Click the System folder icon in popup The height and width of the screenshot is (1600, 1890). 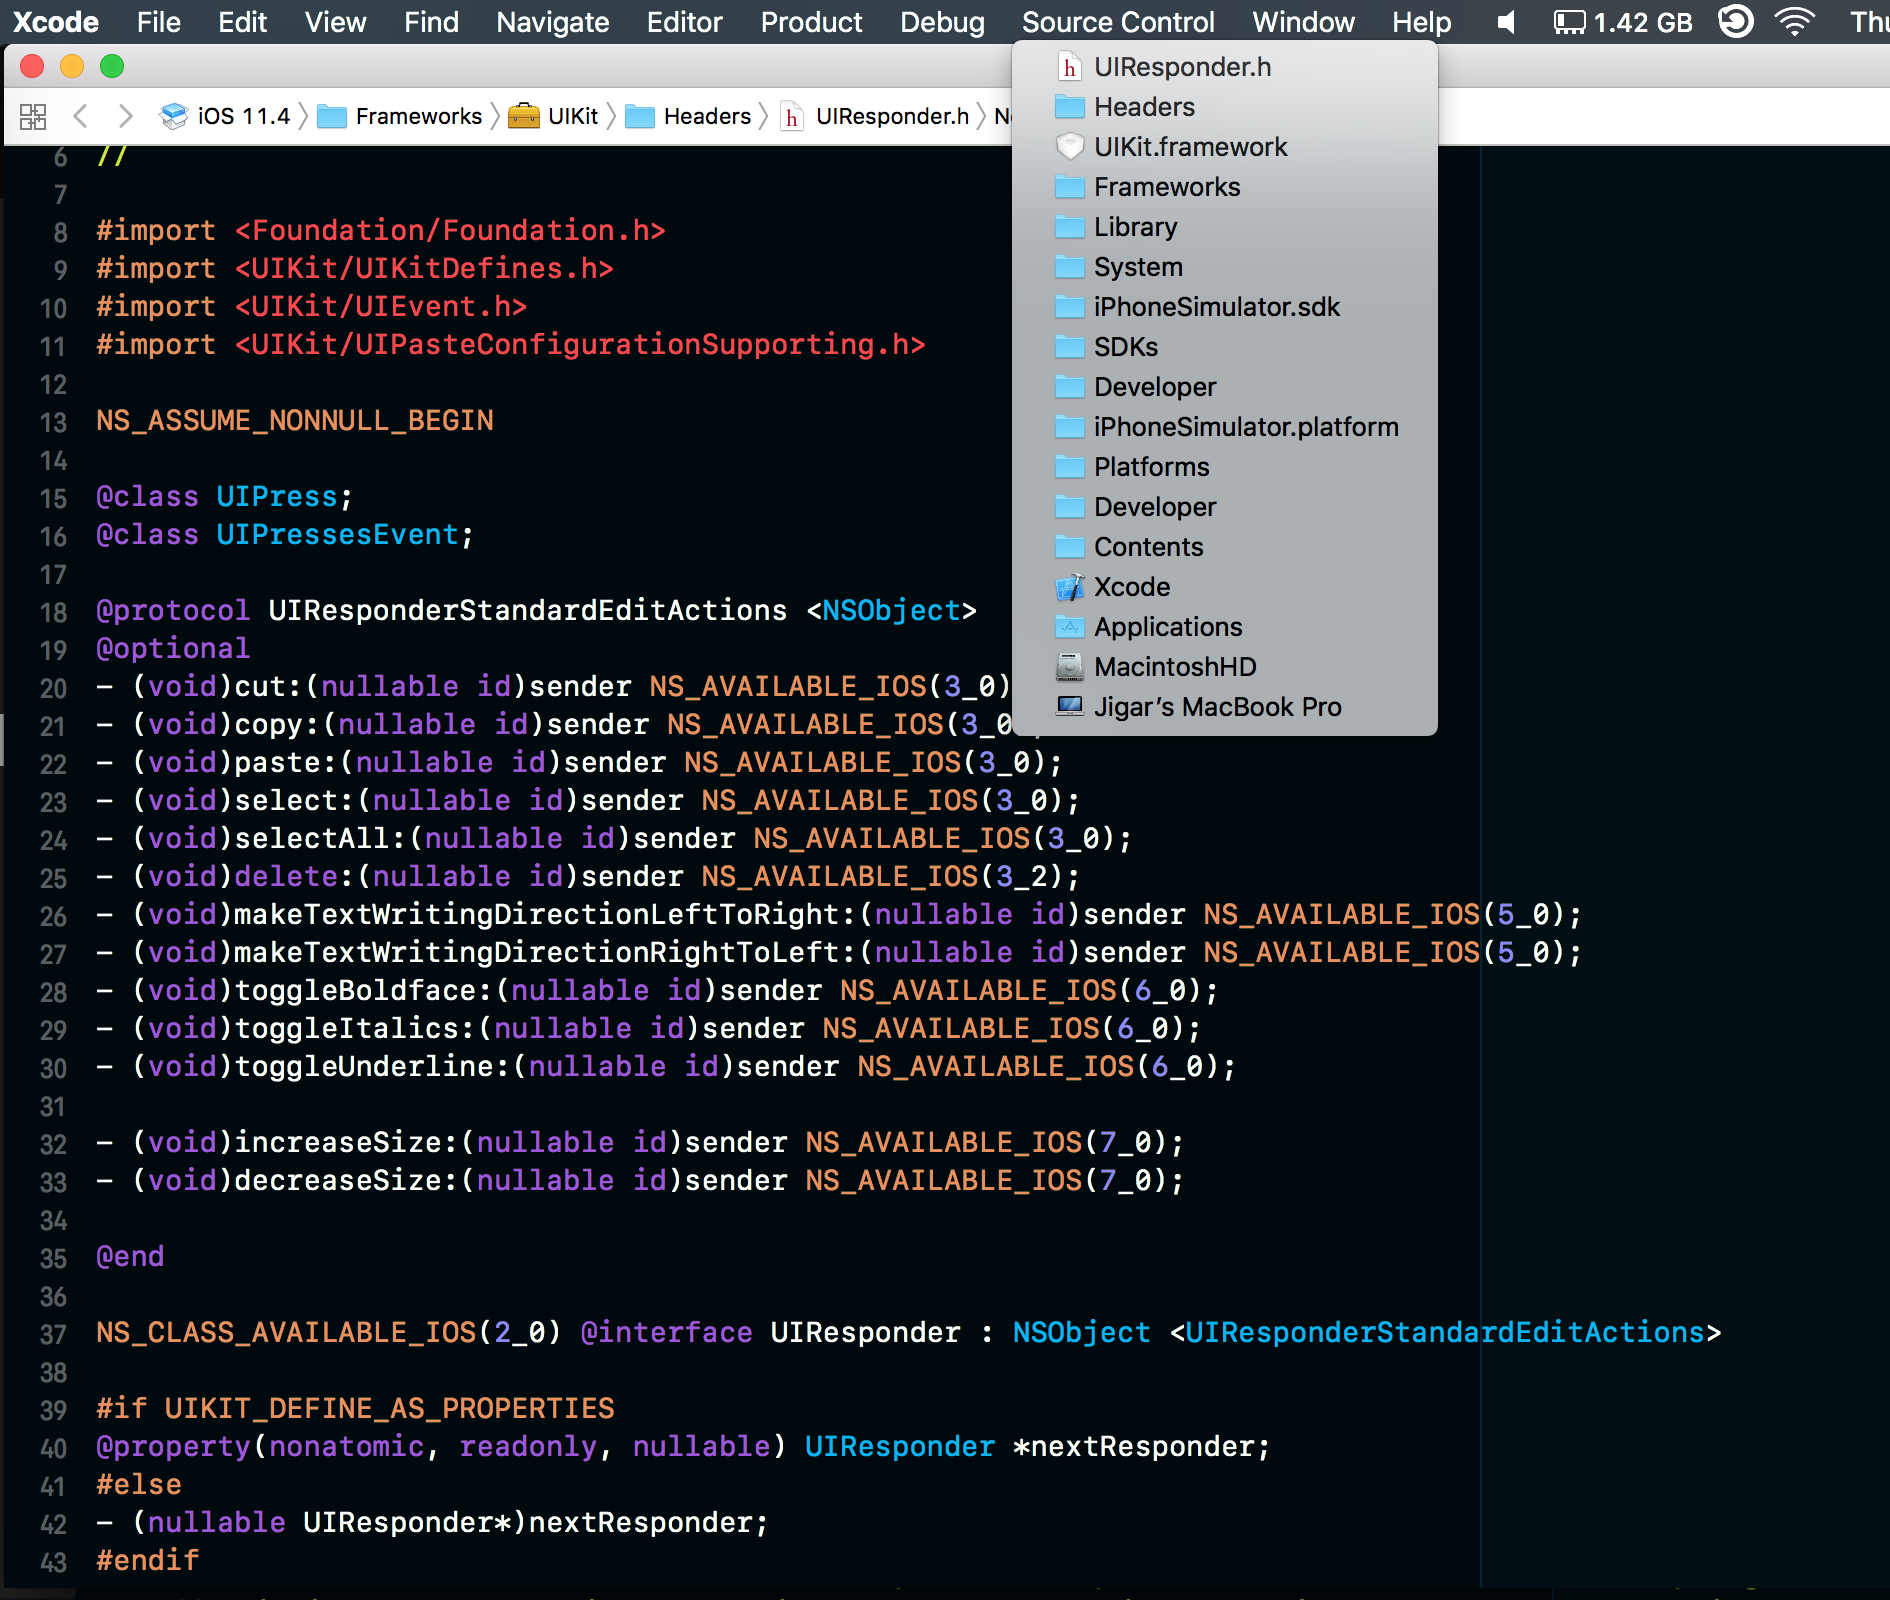1070,267
